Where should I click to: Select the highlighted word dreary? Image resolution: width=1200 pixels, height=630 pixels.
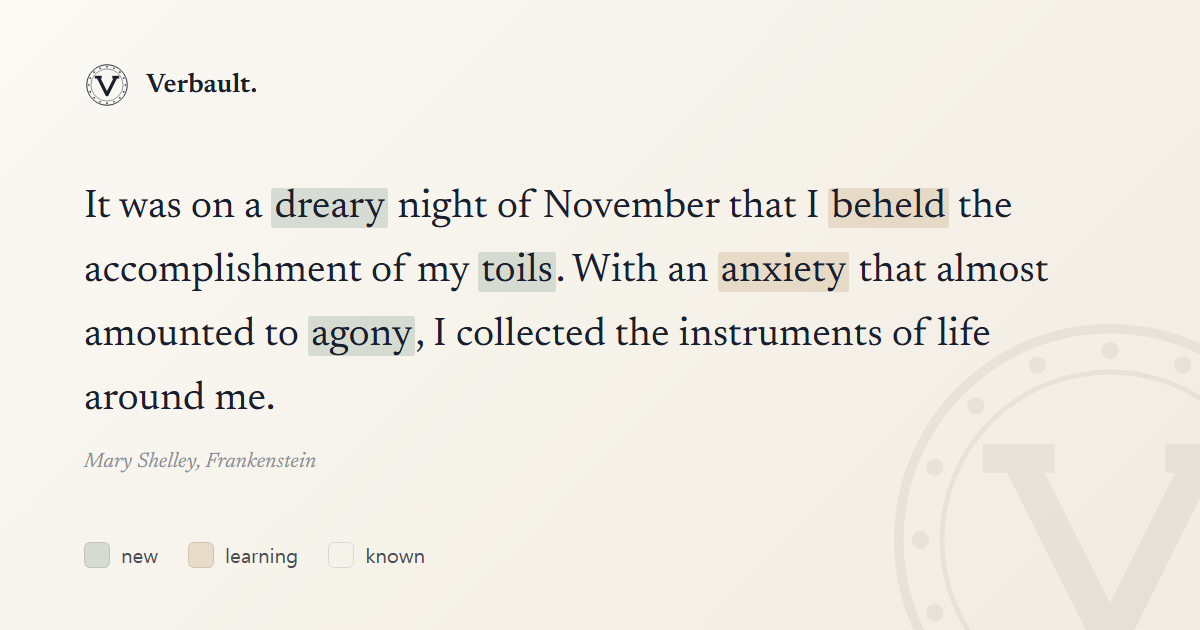coord(329,207)
